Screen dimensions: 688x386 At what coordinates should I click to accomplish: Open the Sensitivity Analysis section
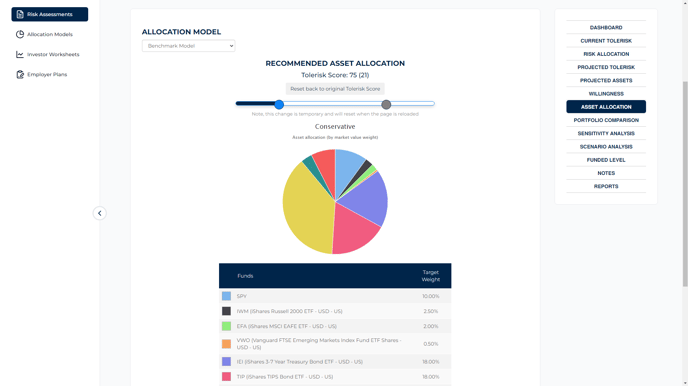pyautogui.click(x=606, y=133)
